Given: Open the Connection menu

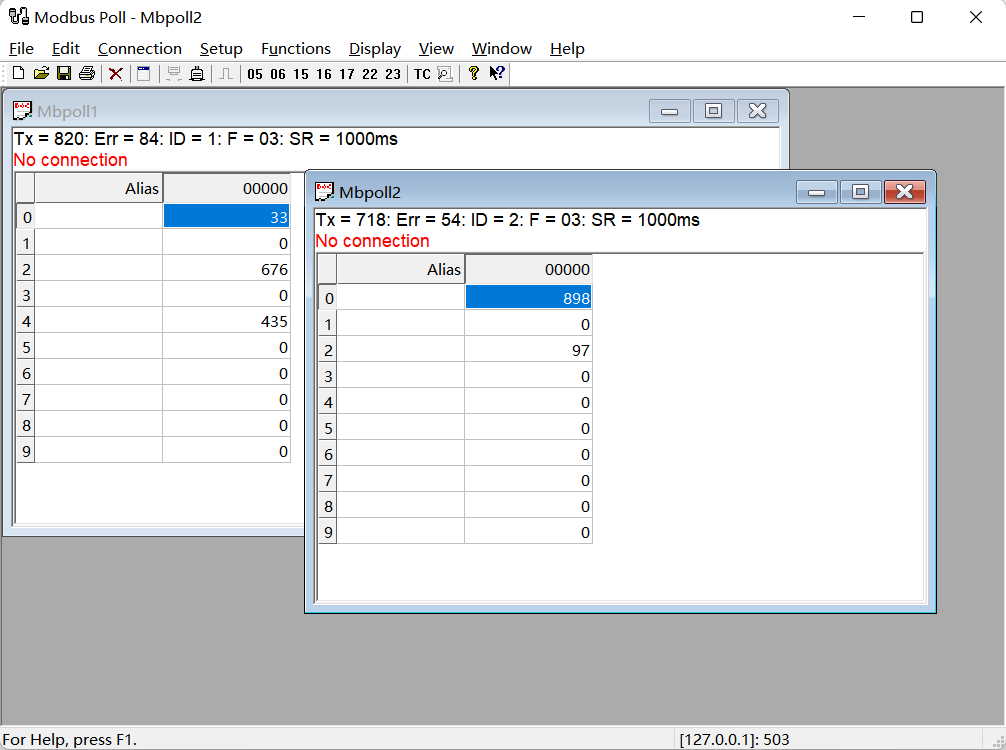Looking at the screenshot, I should click(140, 49).
